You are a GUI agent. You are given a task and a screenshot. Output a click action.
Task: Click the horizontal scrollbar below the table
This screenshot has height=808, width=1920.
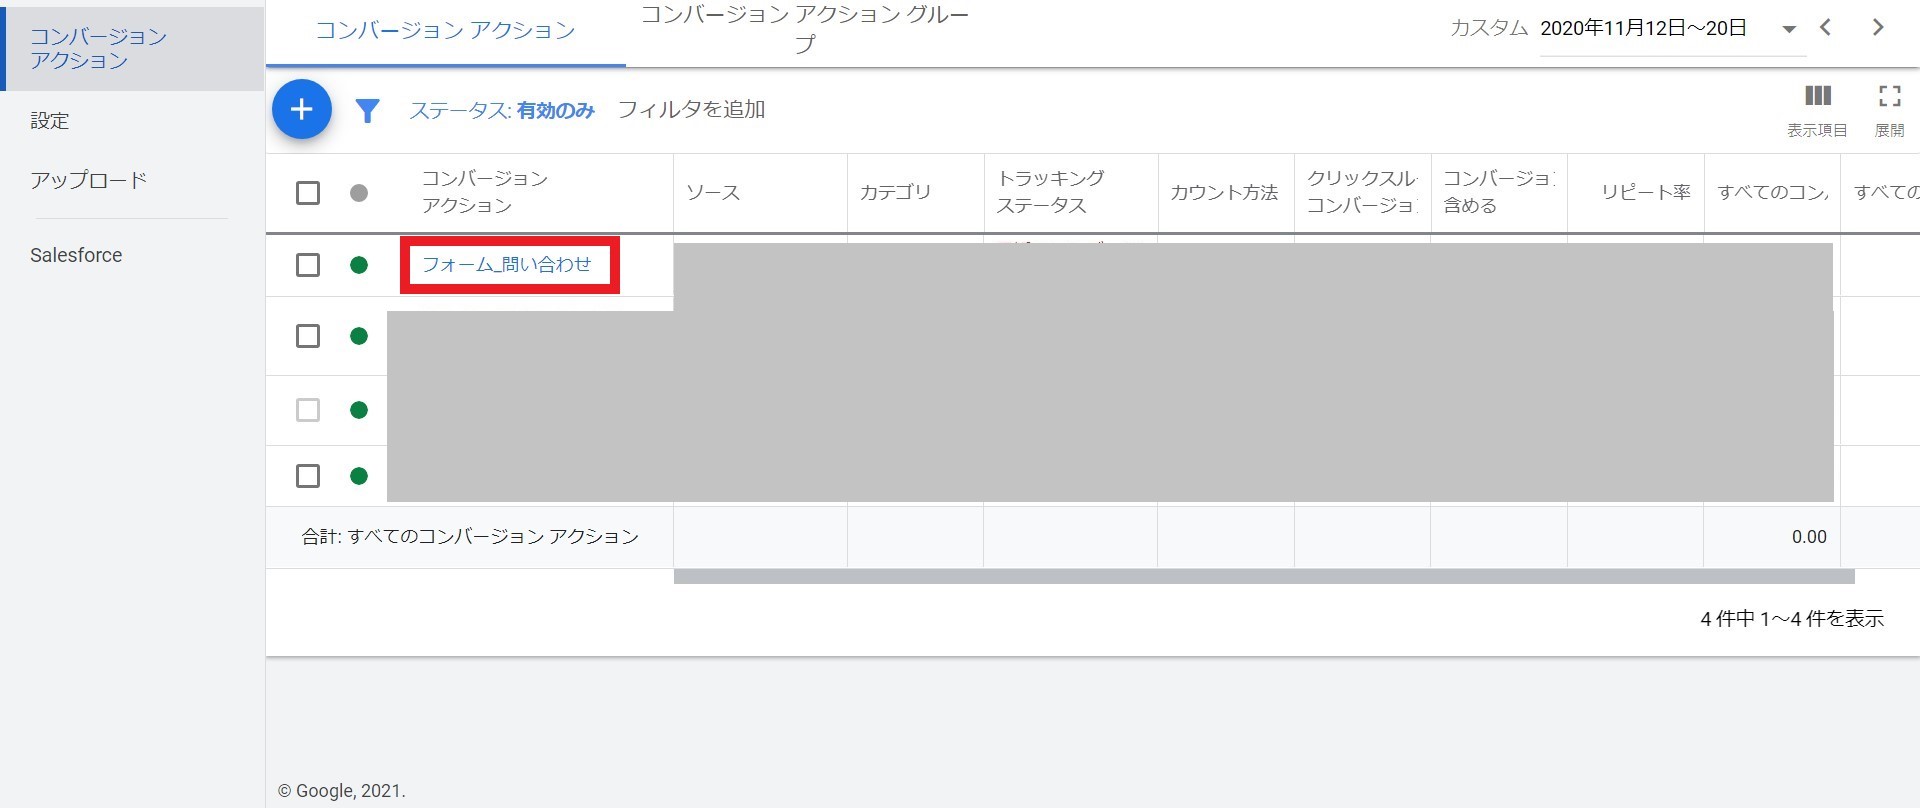(1264, 577)
